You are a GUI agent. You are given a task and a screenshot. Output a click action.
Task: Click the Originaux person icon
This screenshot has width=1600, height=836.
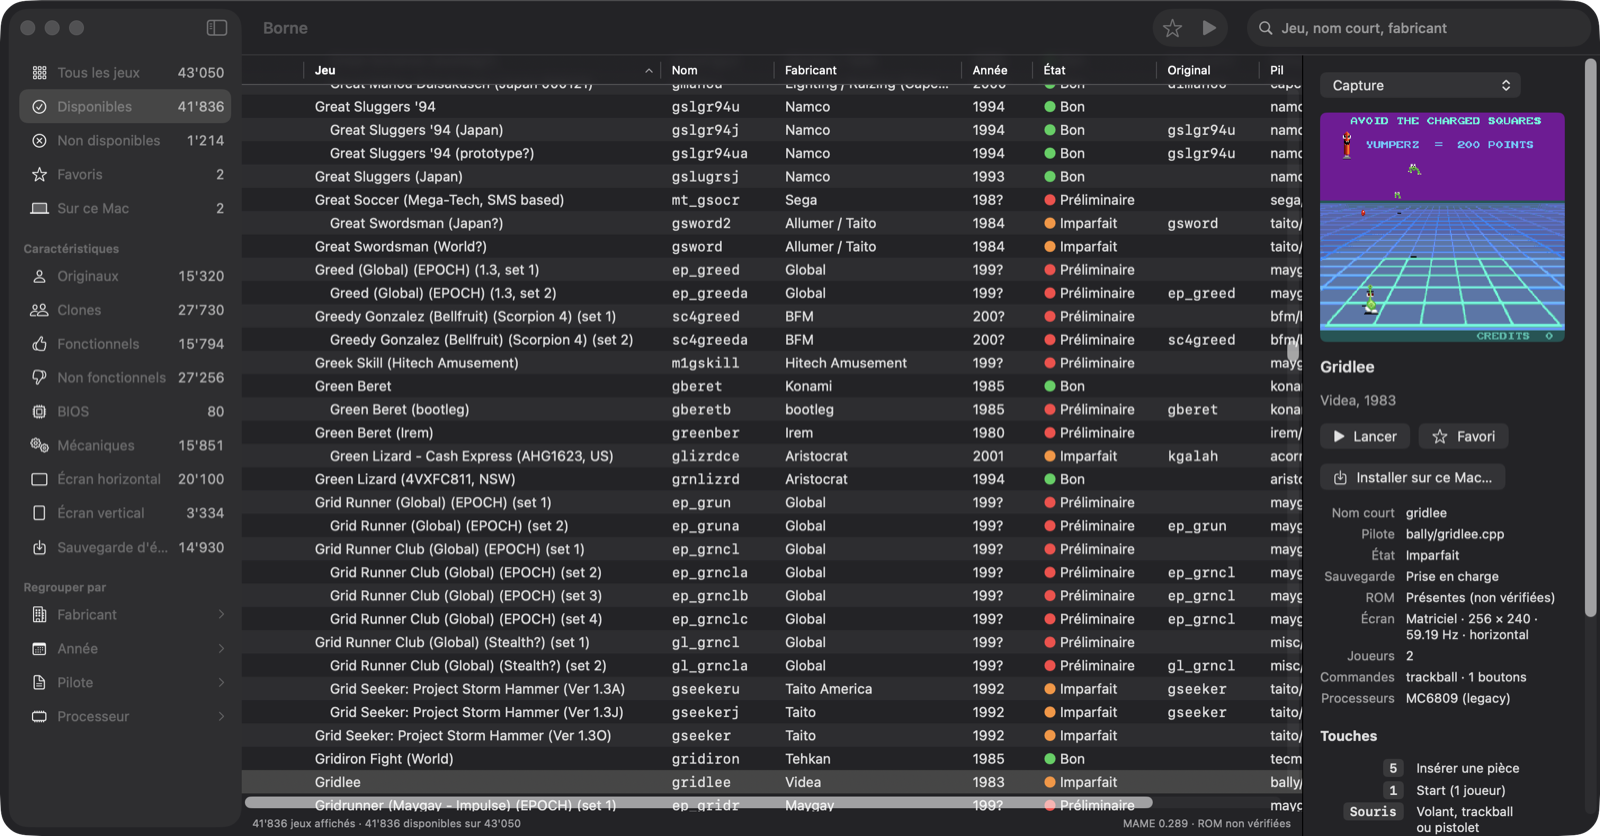pyautogui.click(x=40, y=277)
